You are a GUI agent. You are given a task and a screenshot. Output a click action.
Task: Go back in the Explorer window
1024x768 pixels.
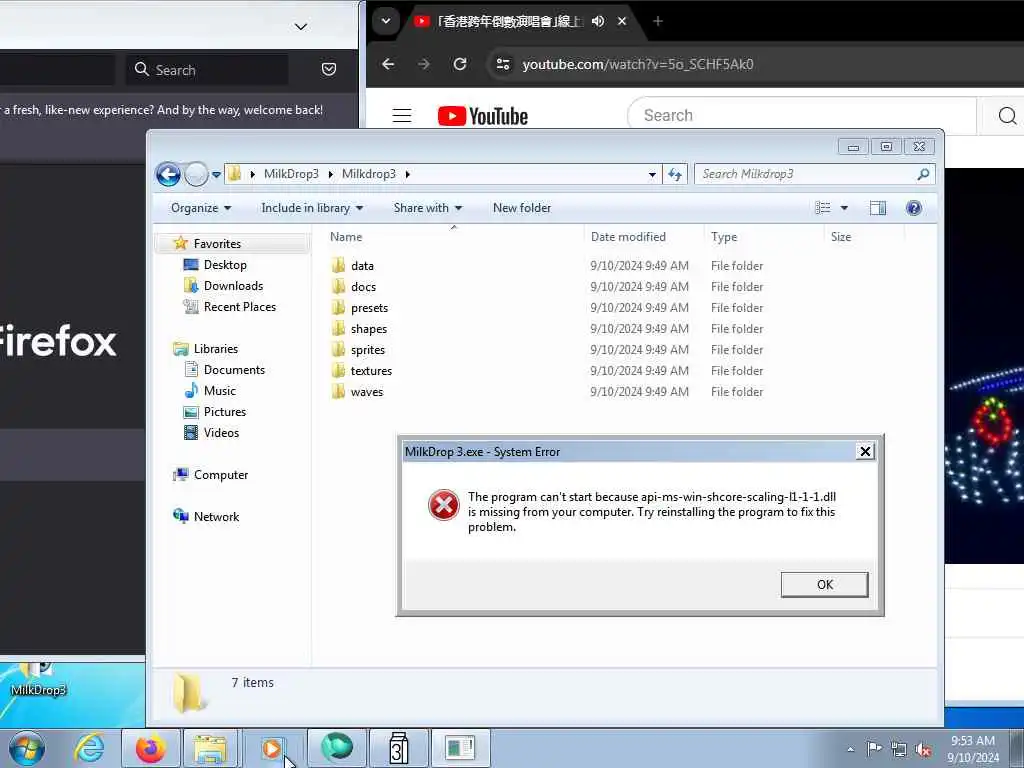(x=168, y=174)
